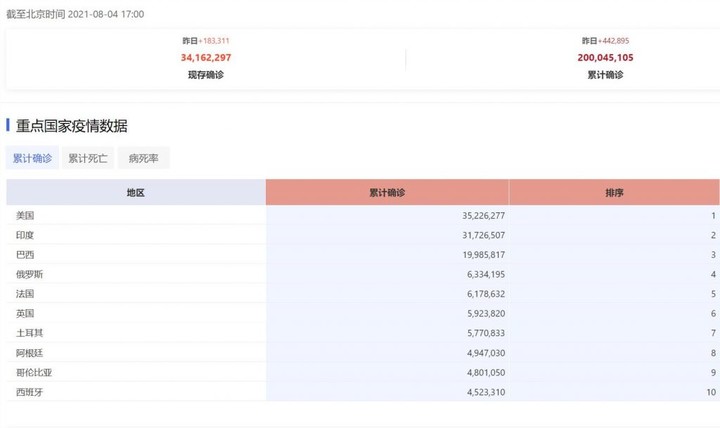Open the 累计死亡 tab

click(x=88, y=158)
